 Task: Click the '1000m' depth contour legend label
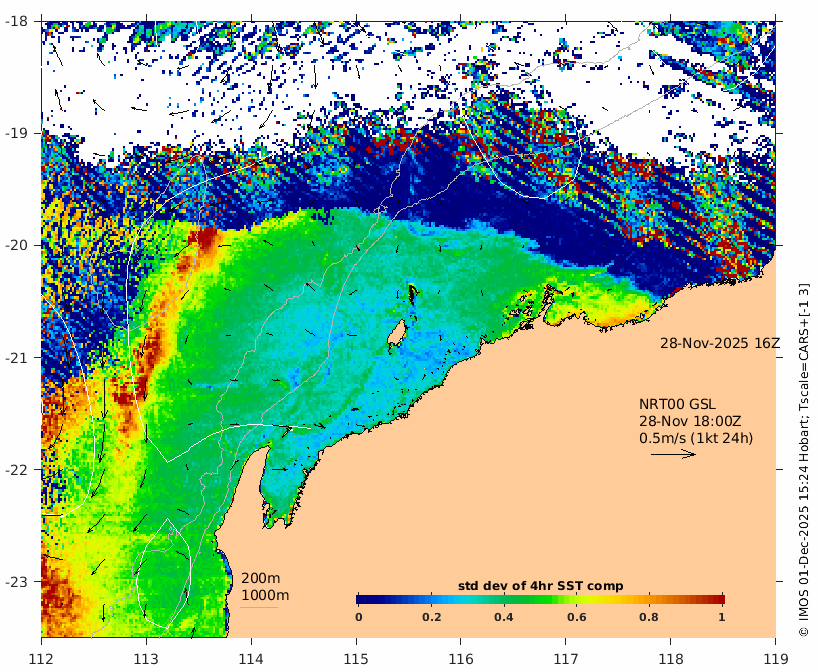coord(265,595)
